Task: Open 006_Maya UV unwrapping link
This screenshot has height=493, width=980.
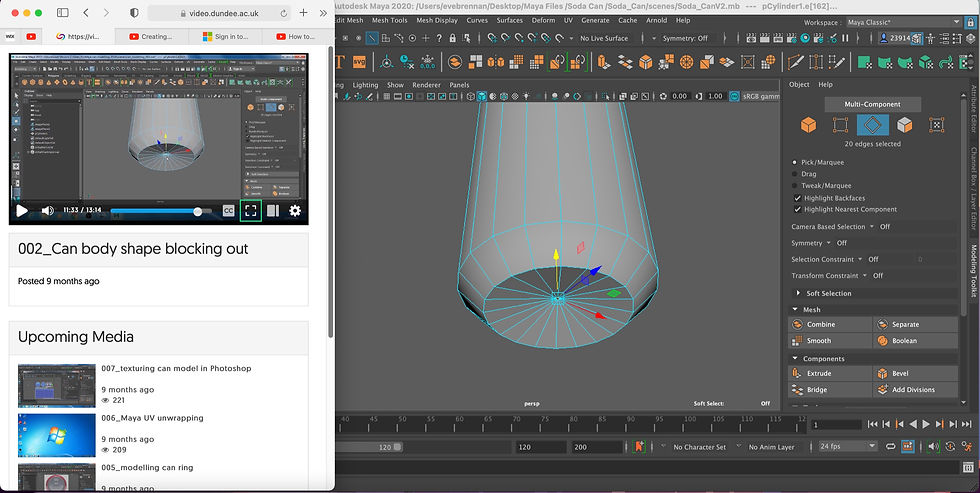Action: (x=152, y=417)
